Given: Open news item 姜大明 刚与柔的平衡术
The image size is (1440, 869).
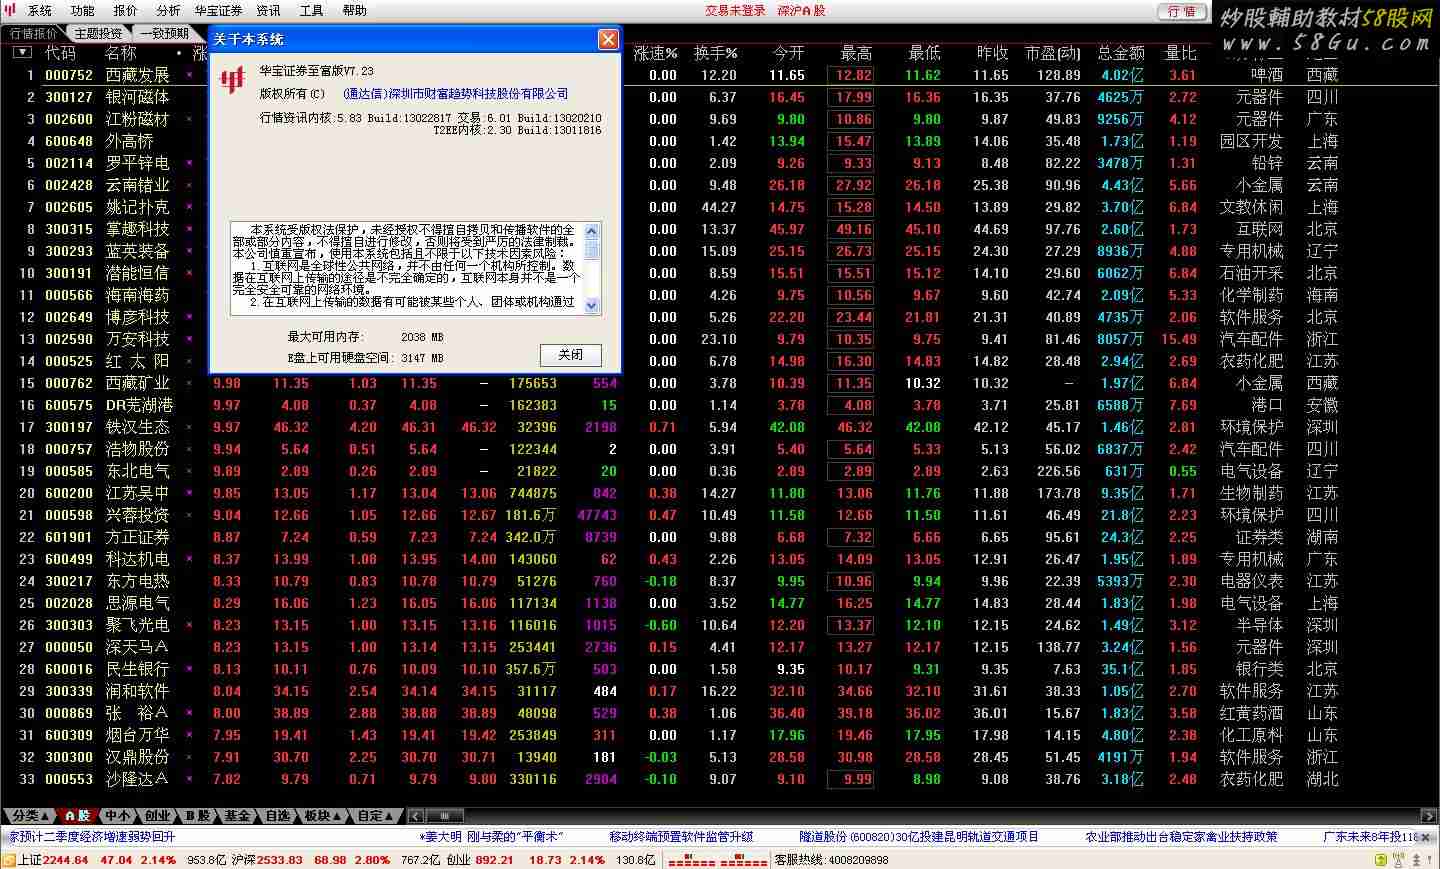Looking at the screenshot, I should [491, 837].
